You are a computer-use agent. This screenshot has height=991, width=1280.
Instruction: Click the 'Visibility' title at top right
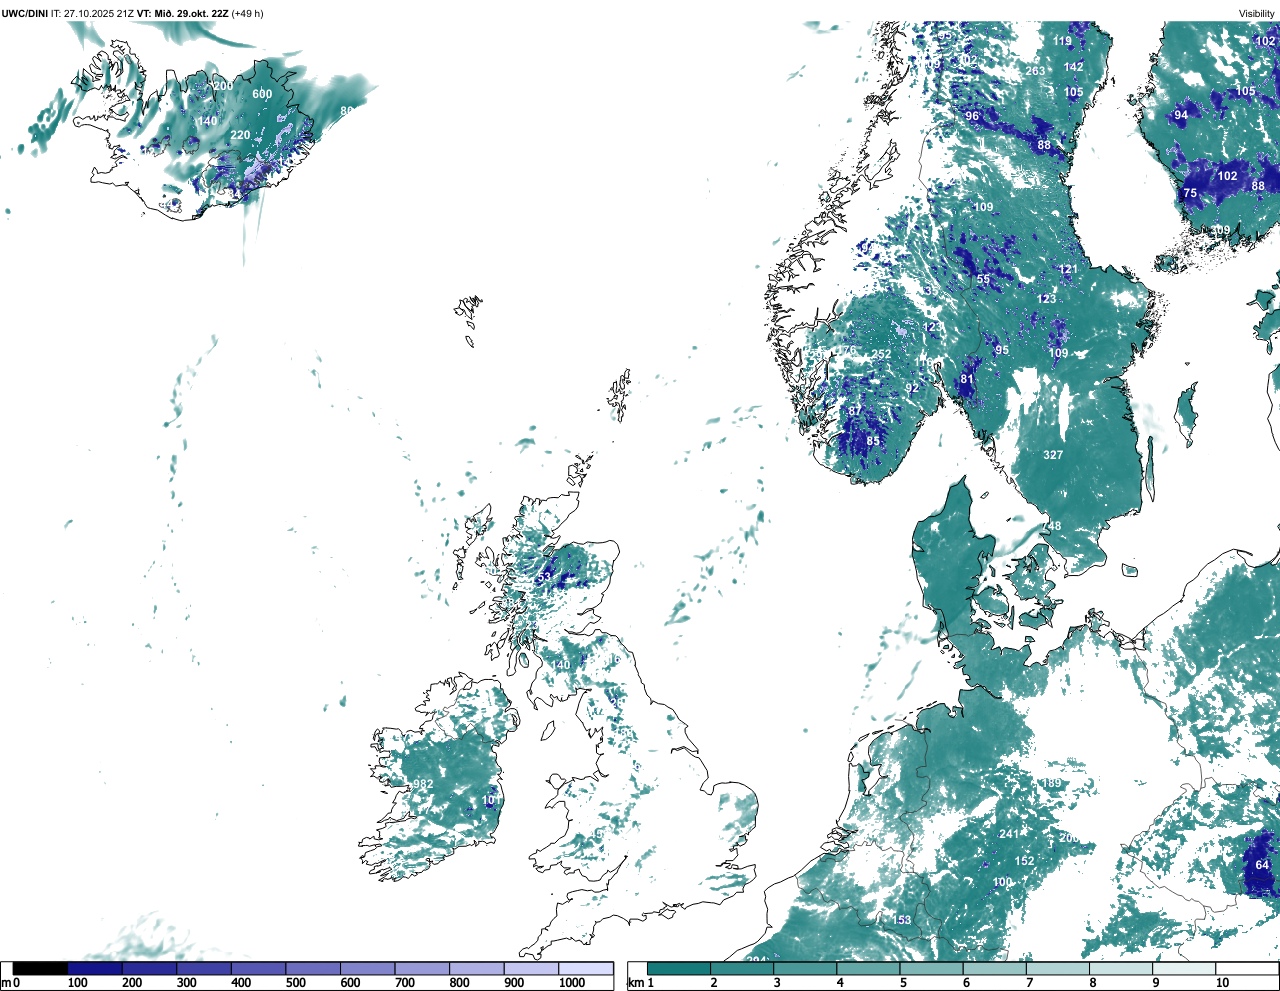point(1257,13)
